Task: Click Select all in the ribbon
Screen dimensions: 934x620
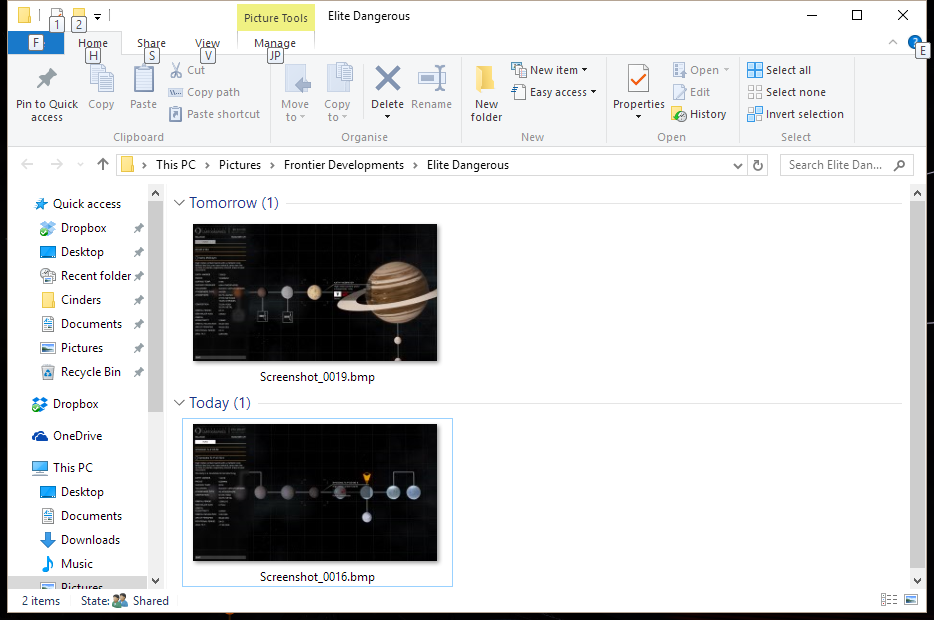Action: 779,70
